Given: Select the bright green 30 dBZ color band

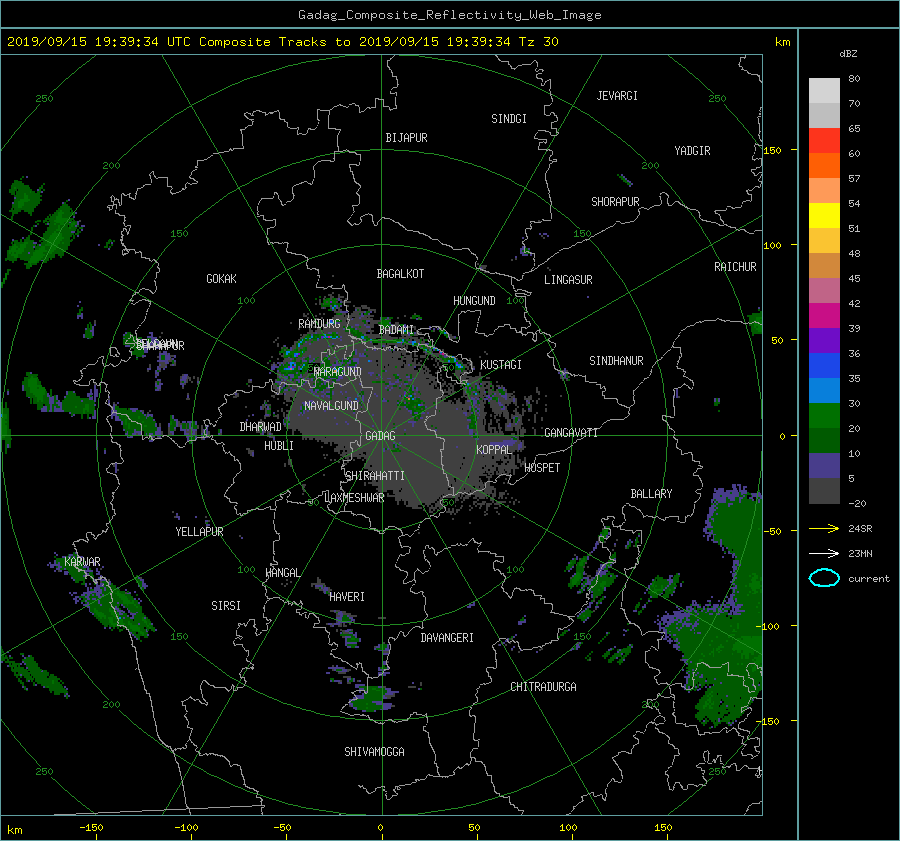Looking at the screenshot, I should point(824,416).
